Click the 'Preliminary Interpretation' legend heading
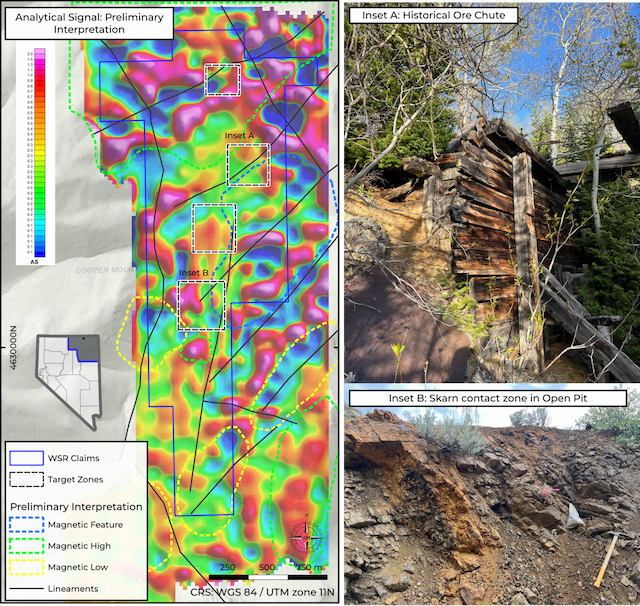This screenshot has height=606, width=640. [x=76, y=506]
